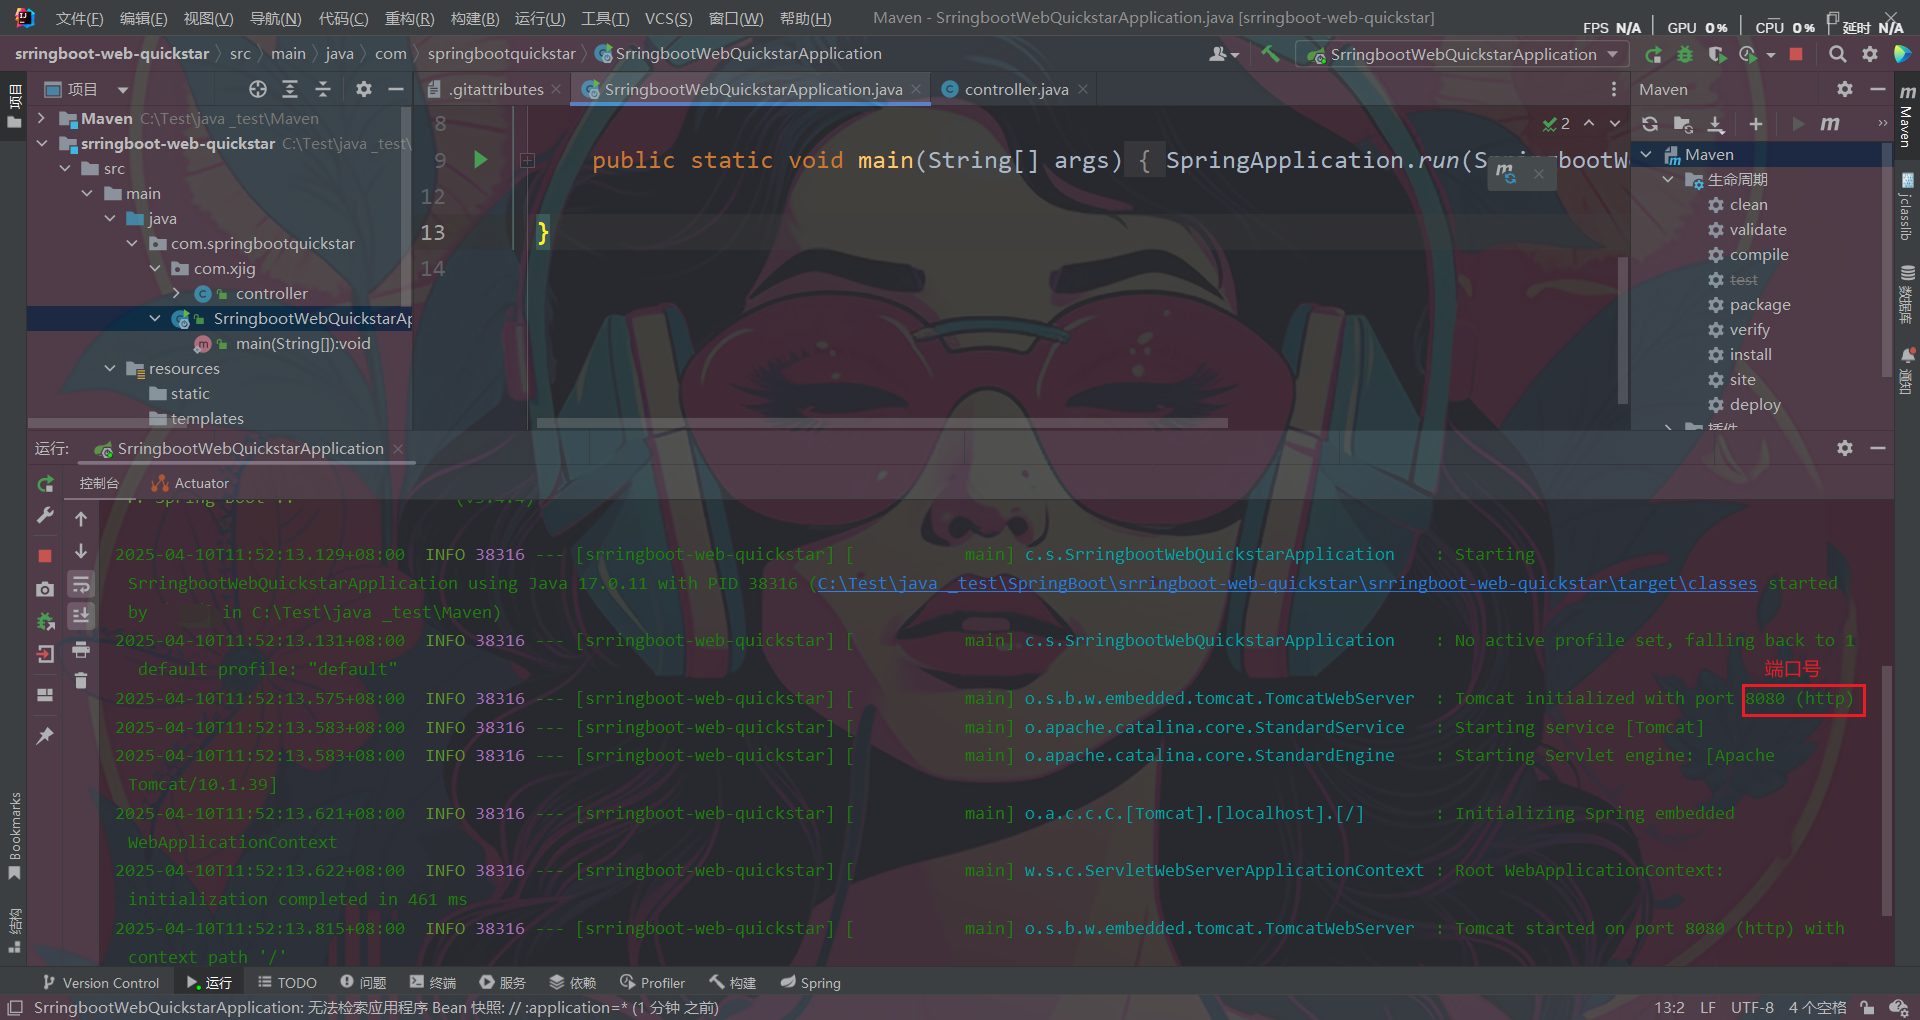Click the green Debug bug icon
The width and height of the screenshot is (1920, 1020).
1685,55
